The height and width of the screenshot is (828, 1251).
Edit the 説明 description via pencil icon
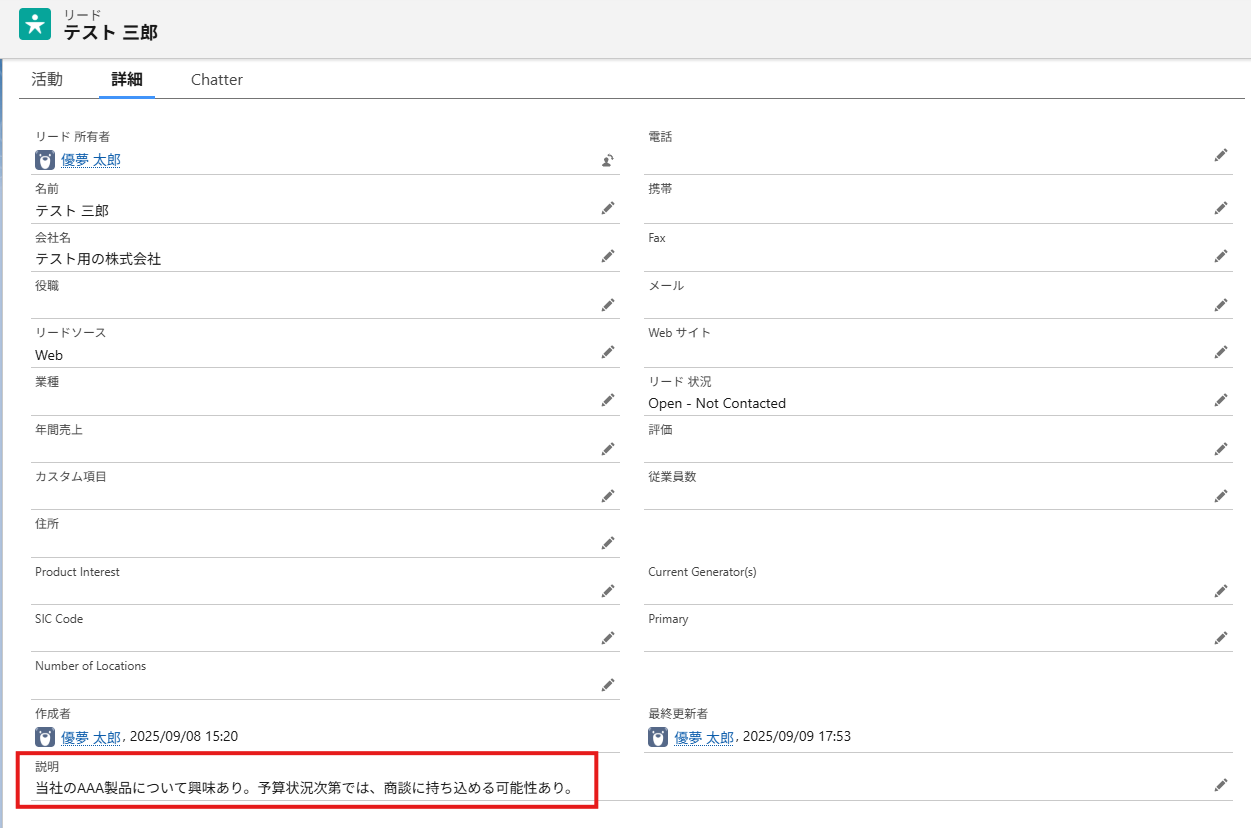[1220, 785]
